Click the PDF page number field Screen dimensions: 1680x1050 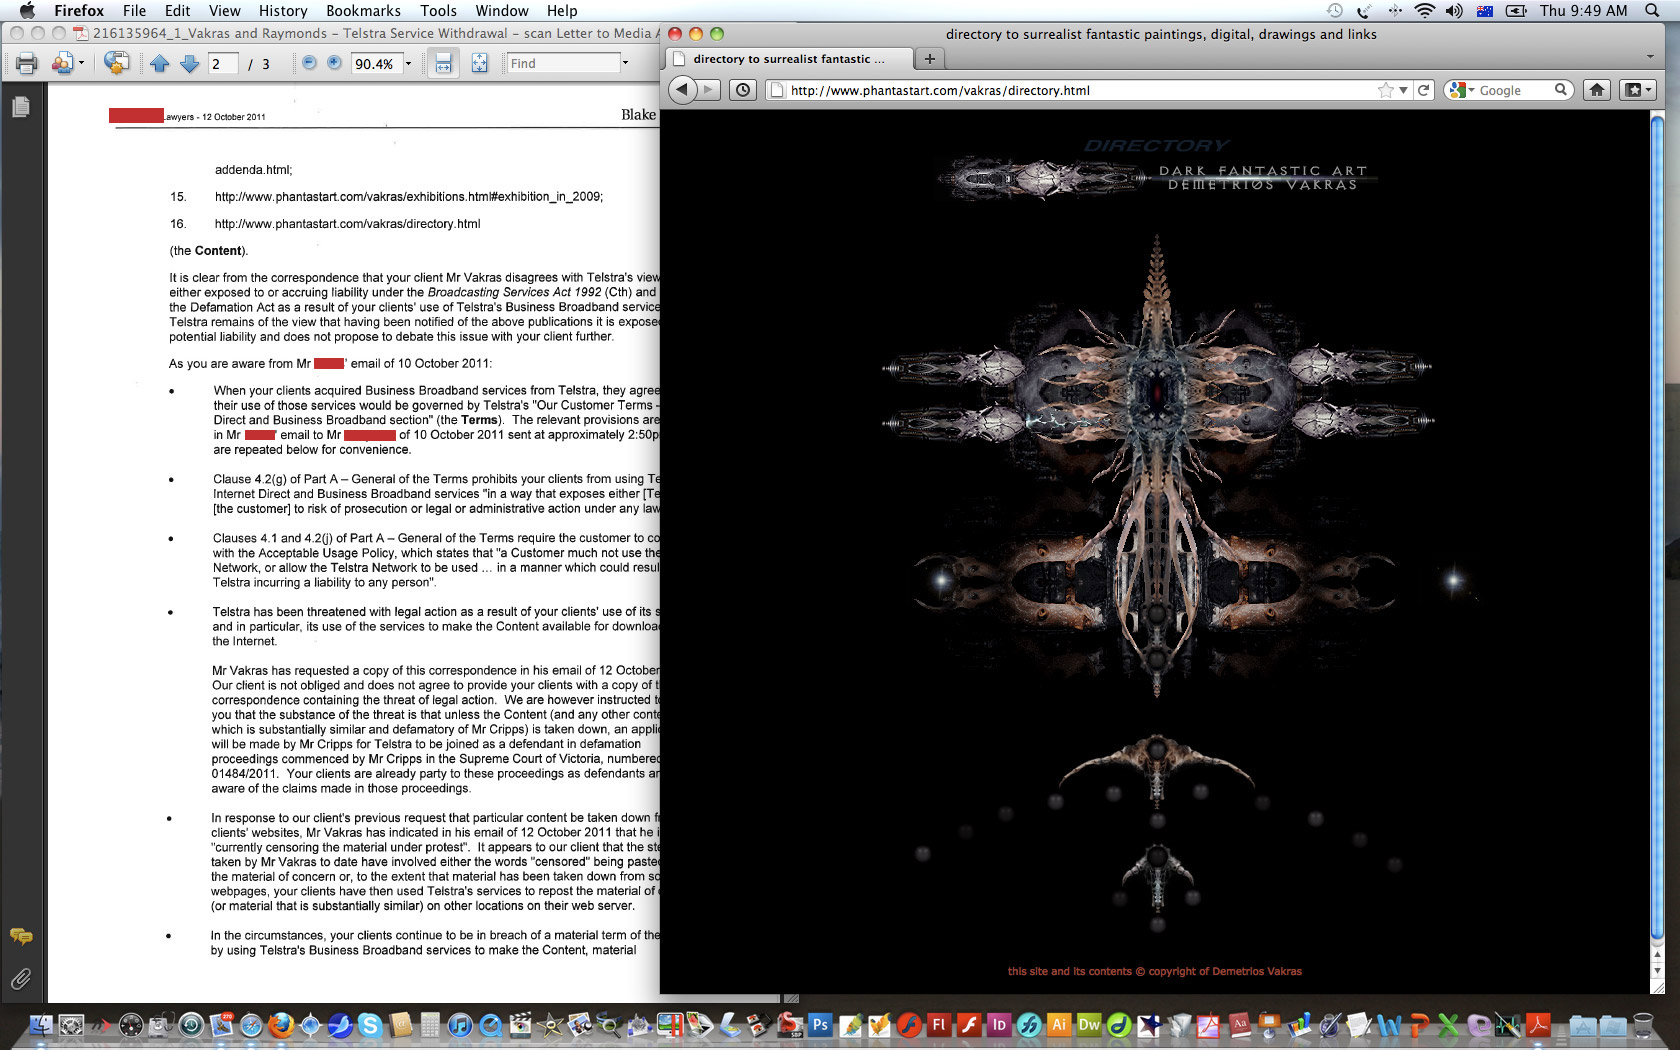[x=223, y=64]
